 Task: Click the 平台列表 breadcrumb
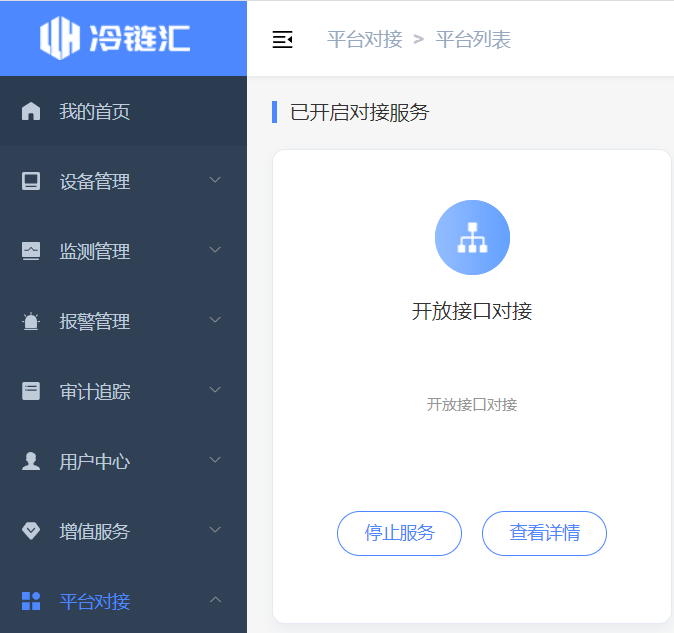[x=473, y=40]
